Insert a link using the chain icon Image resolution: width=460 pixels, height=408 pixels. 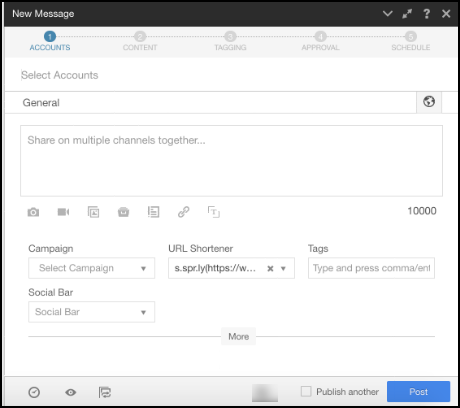coord(183,212)
